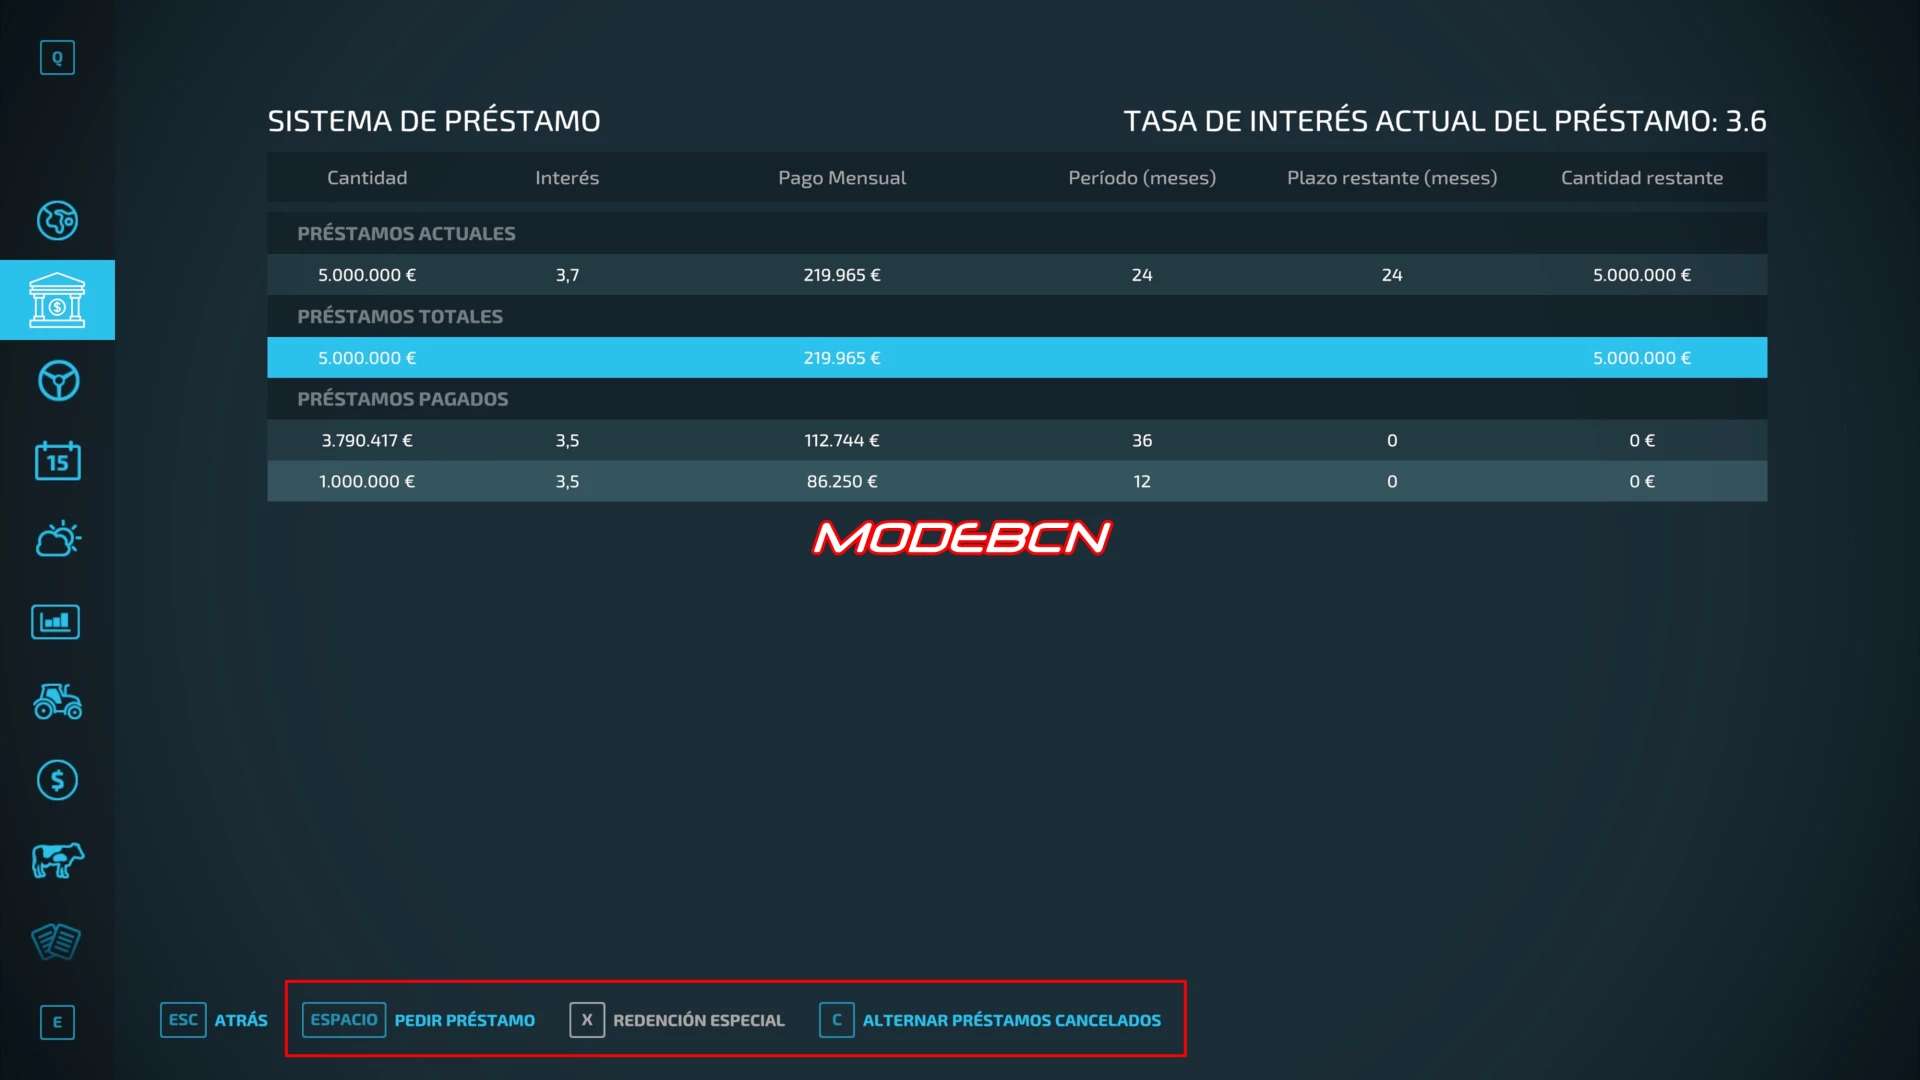Open the steering wheel AI menu
Screen dimensions: 1920x1080
click(x=57, y=381)
